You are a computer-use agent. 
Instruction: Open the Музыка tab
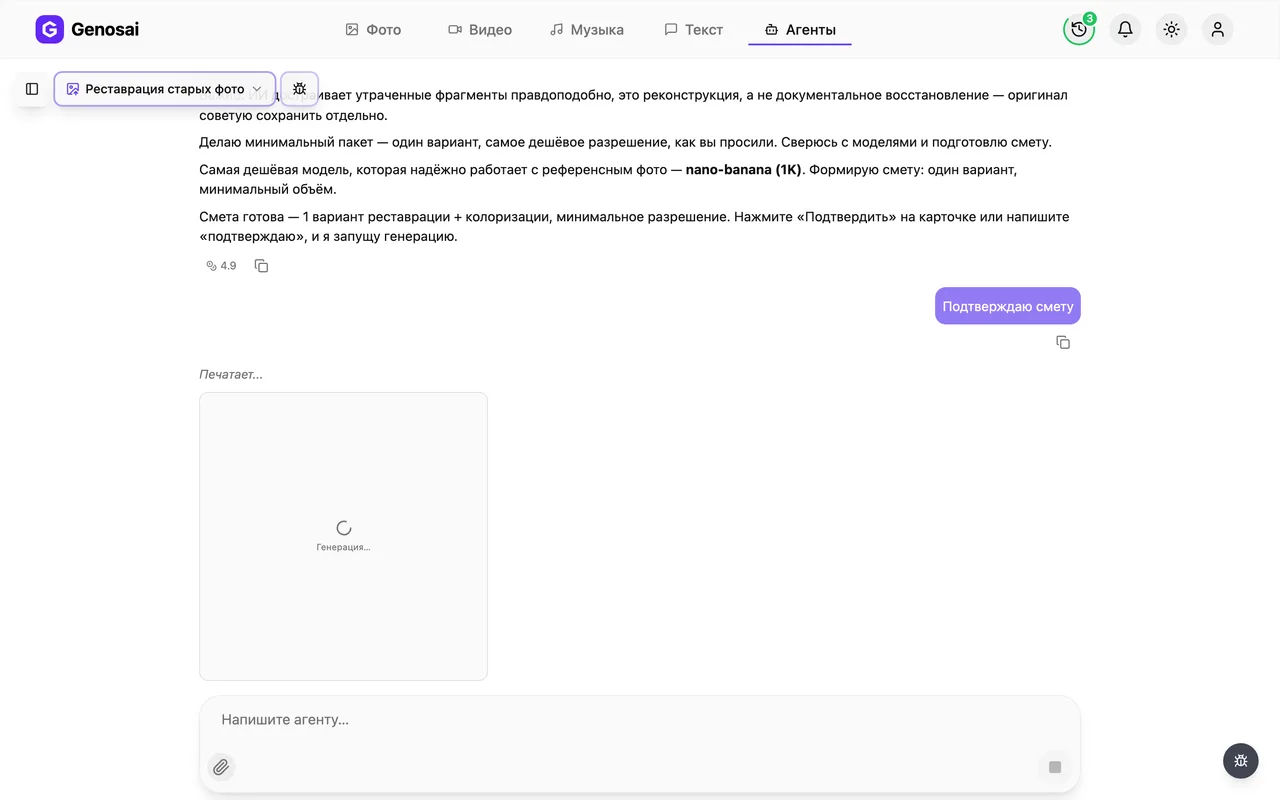(x=587, y=30)
